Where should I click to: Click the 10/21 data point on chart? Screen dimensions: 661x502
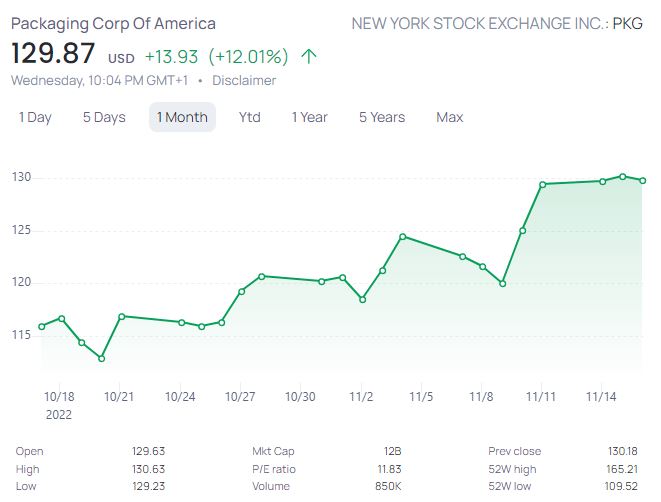click(121, 316)
